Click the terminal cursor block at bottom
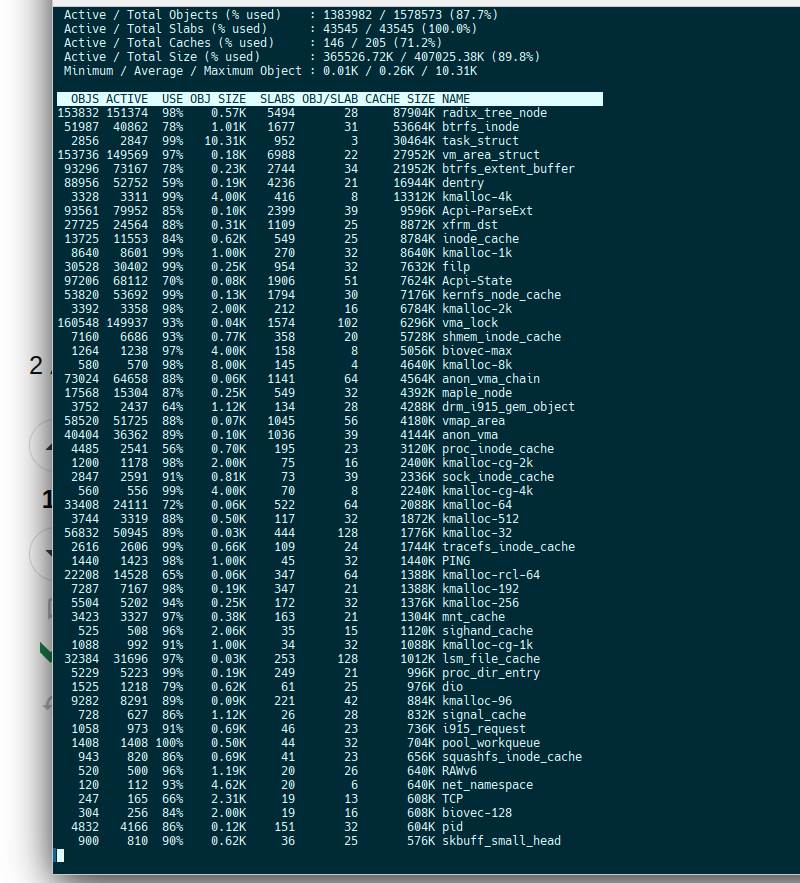 (x=60, y=855)
